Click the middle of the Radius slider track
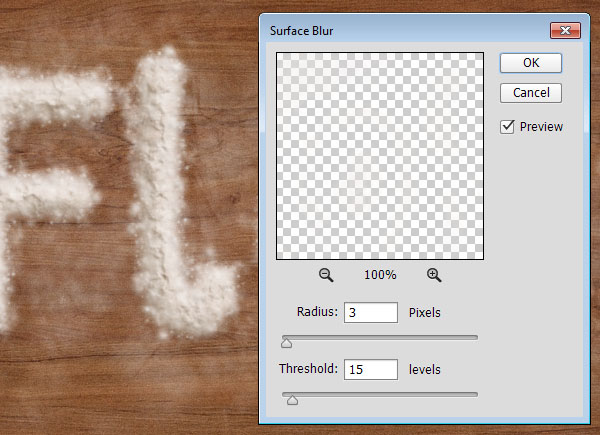The image size is (600, 435). click(380, 337)
